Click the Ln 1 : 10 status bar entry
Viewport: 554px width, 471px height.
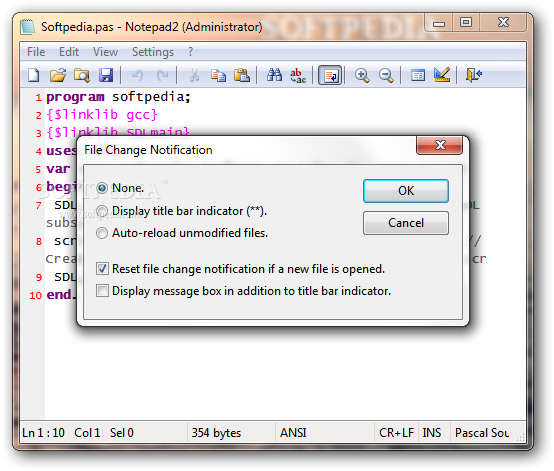click(43, 433)
